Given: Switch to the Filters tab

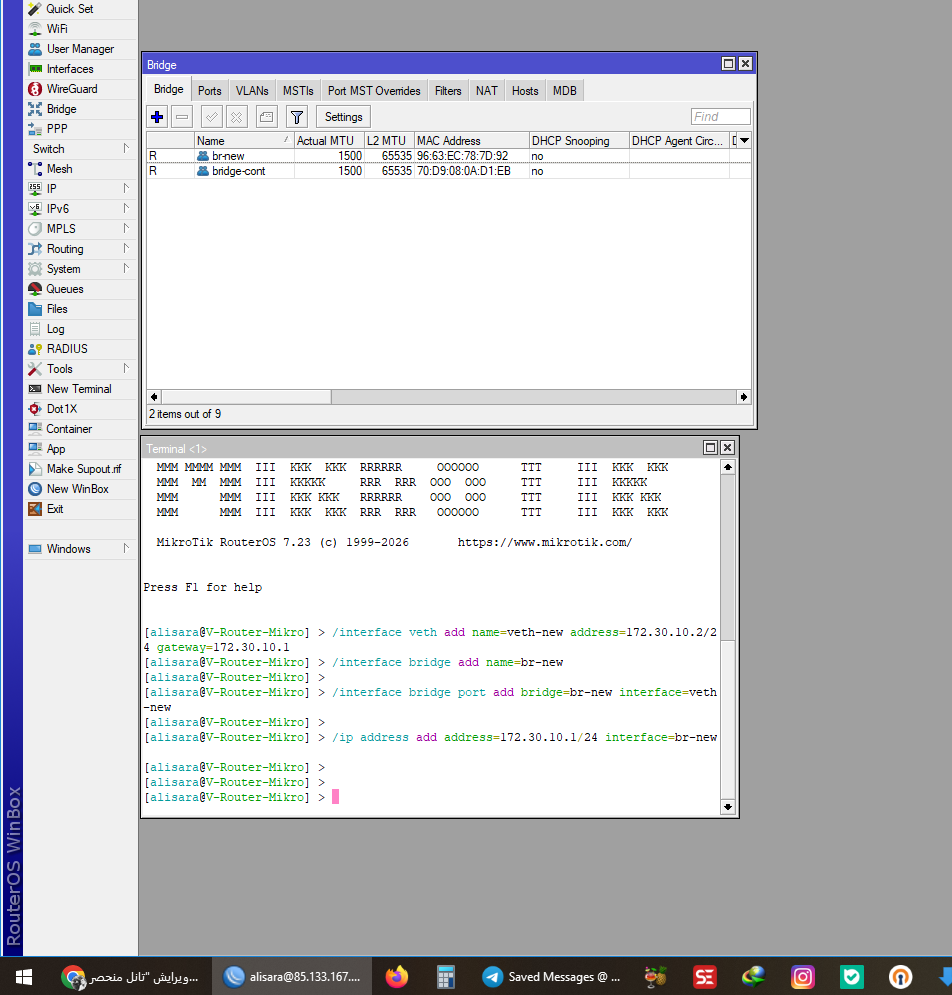Looking at the screenshot, I should (x=448, y=91).
